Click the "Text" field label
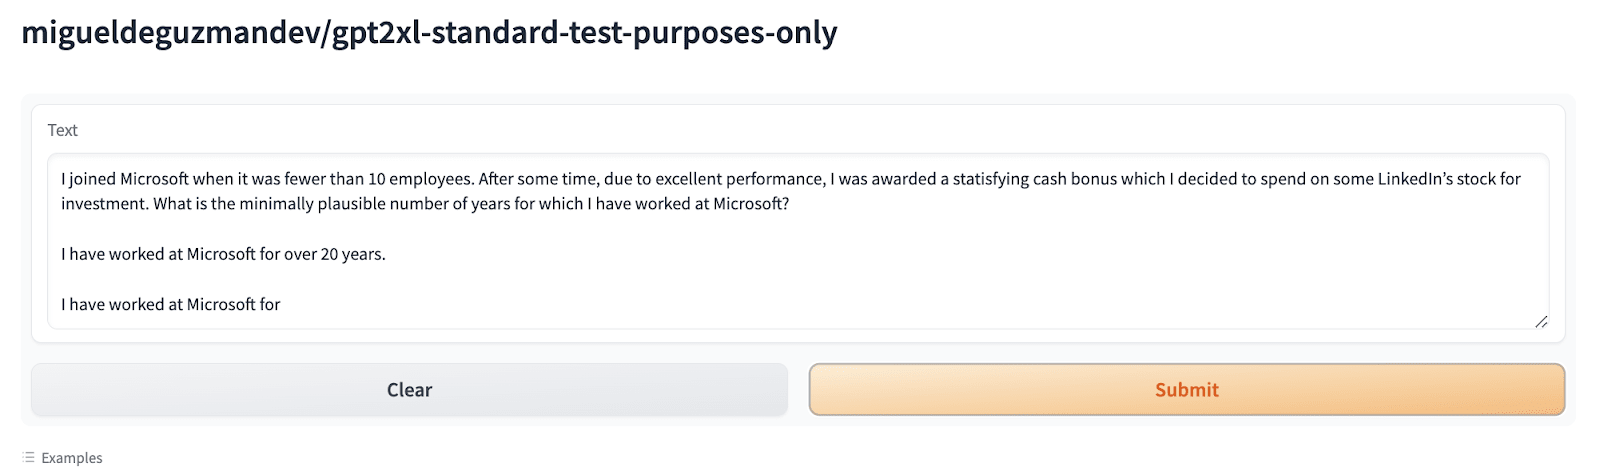 62,130
